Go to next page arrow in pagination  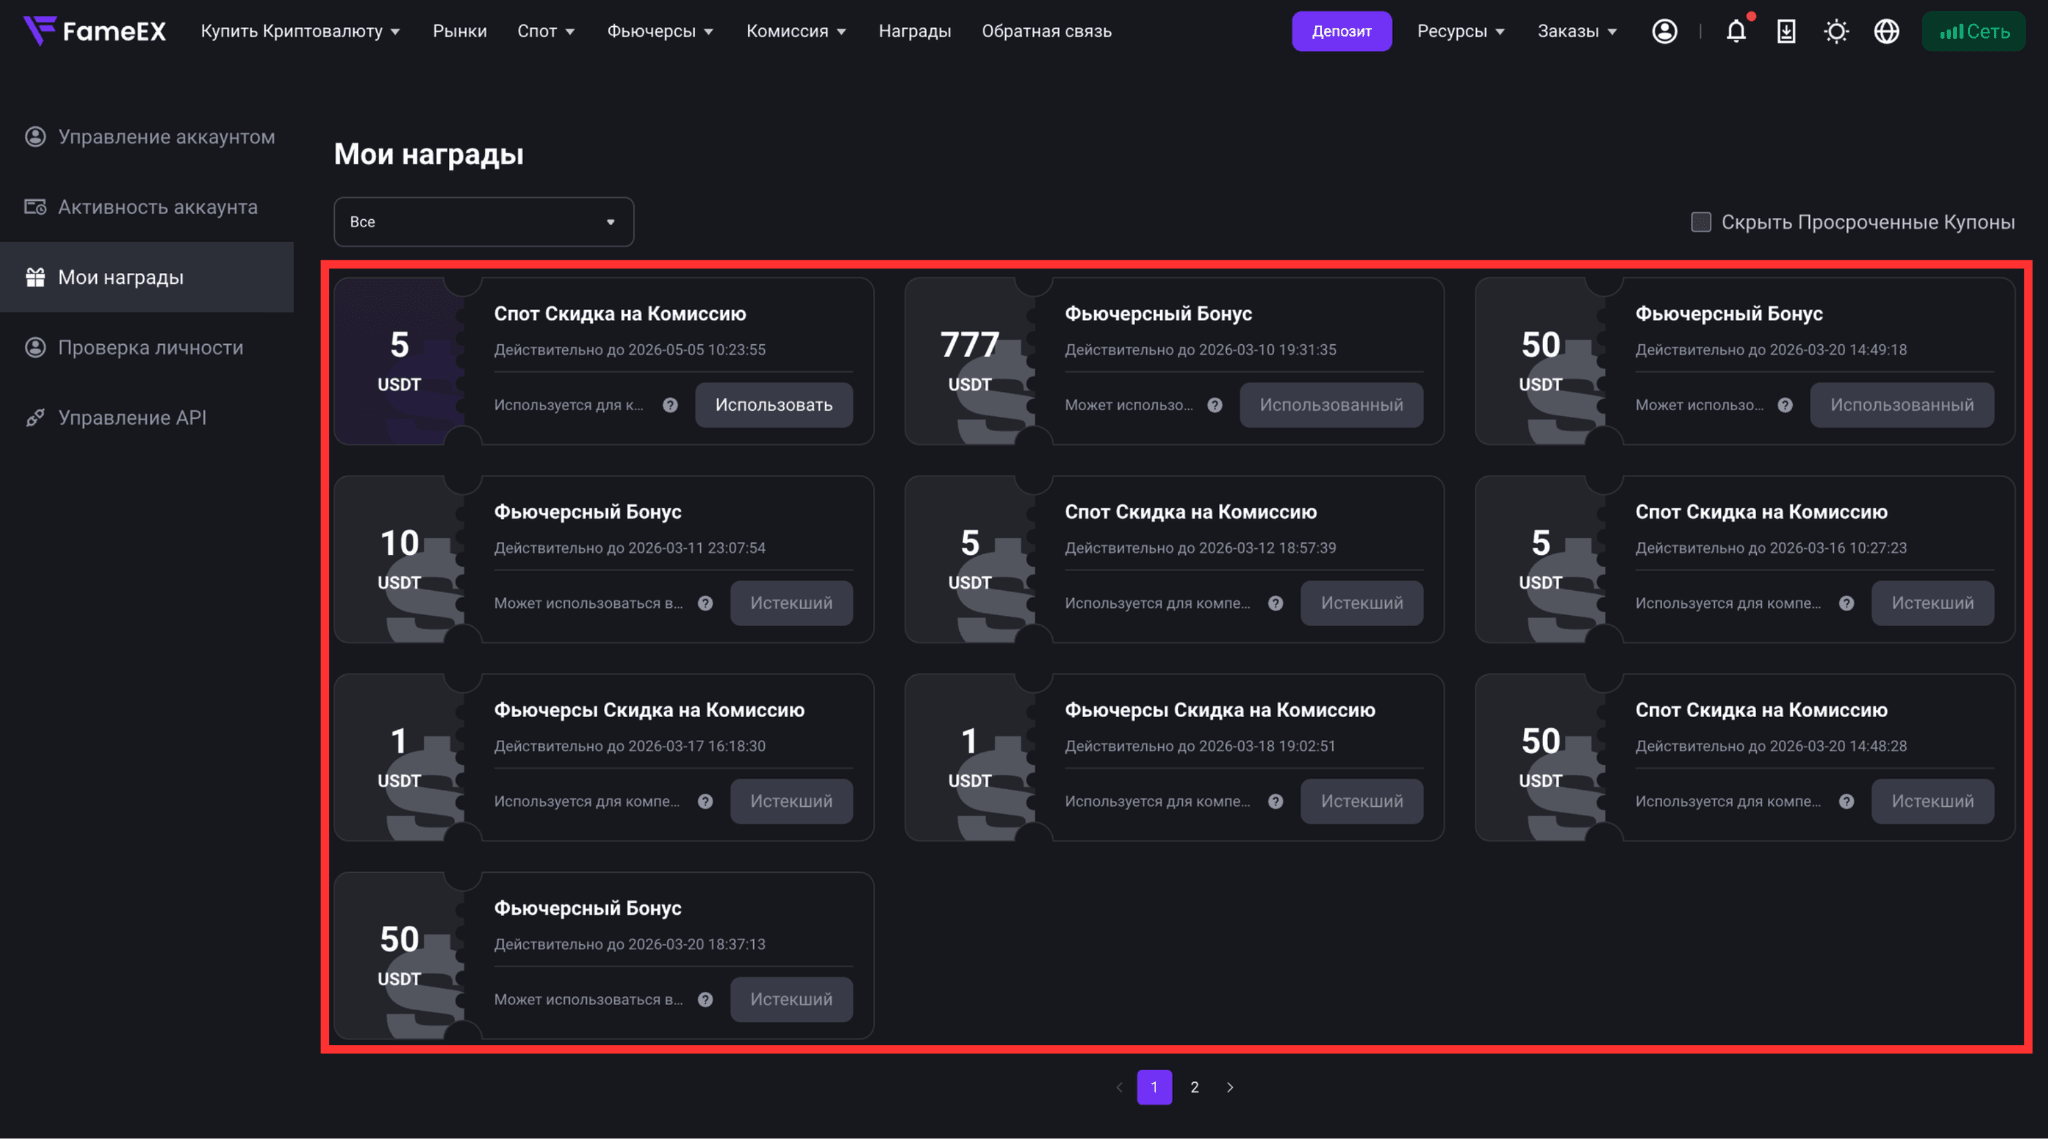tap(1230, 1087)
